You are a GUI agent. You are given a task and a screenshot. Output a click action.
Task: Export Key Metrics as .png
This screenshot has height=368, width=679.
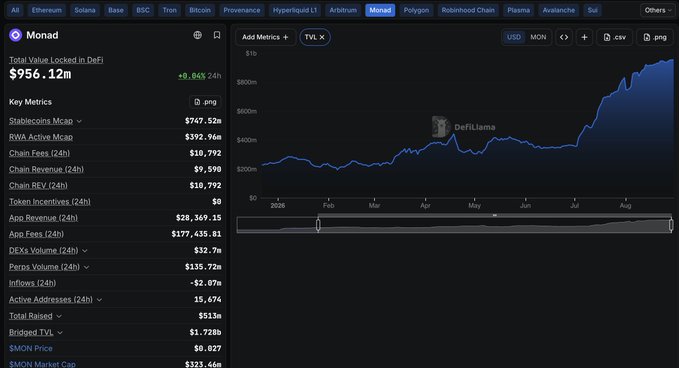point(205,102)
